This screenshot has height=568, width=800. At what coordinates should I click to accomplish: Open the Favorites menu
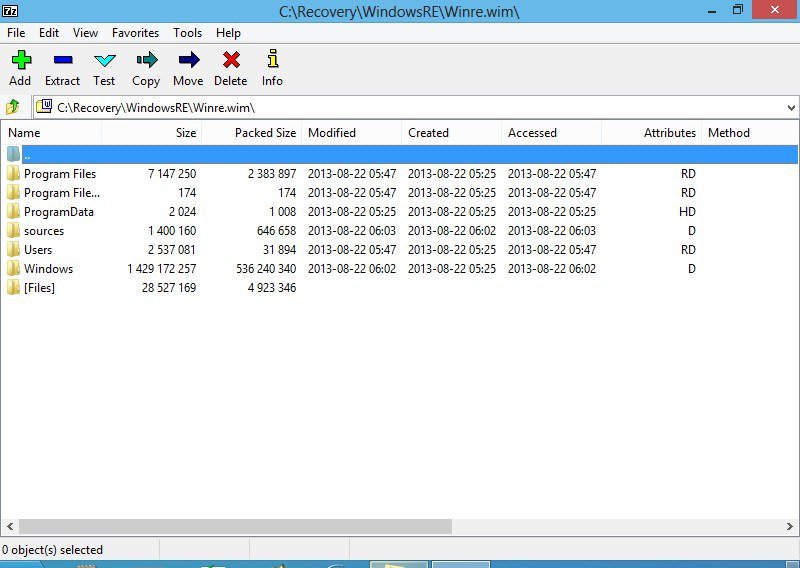(x=135, y=33)
